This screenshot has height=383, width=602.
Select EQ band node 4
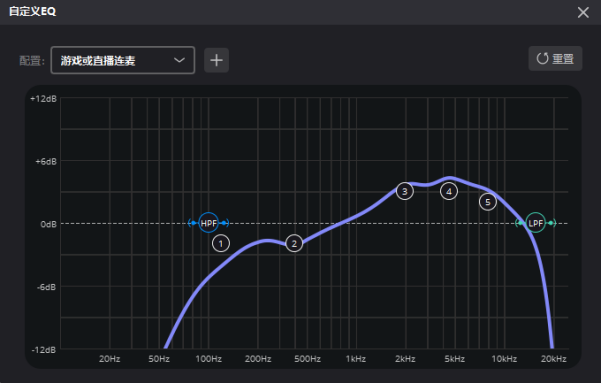pos(449,191)
